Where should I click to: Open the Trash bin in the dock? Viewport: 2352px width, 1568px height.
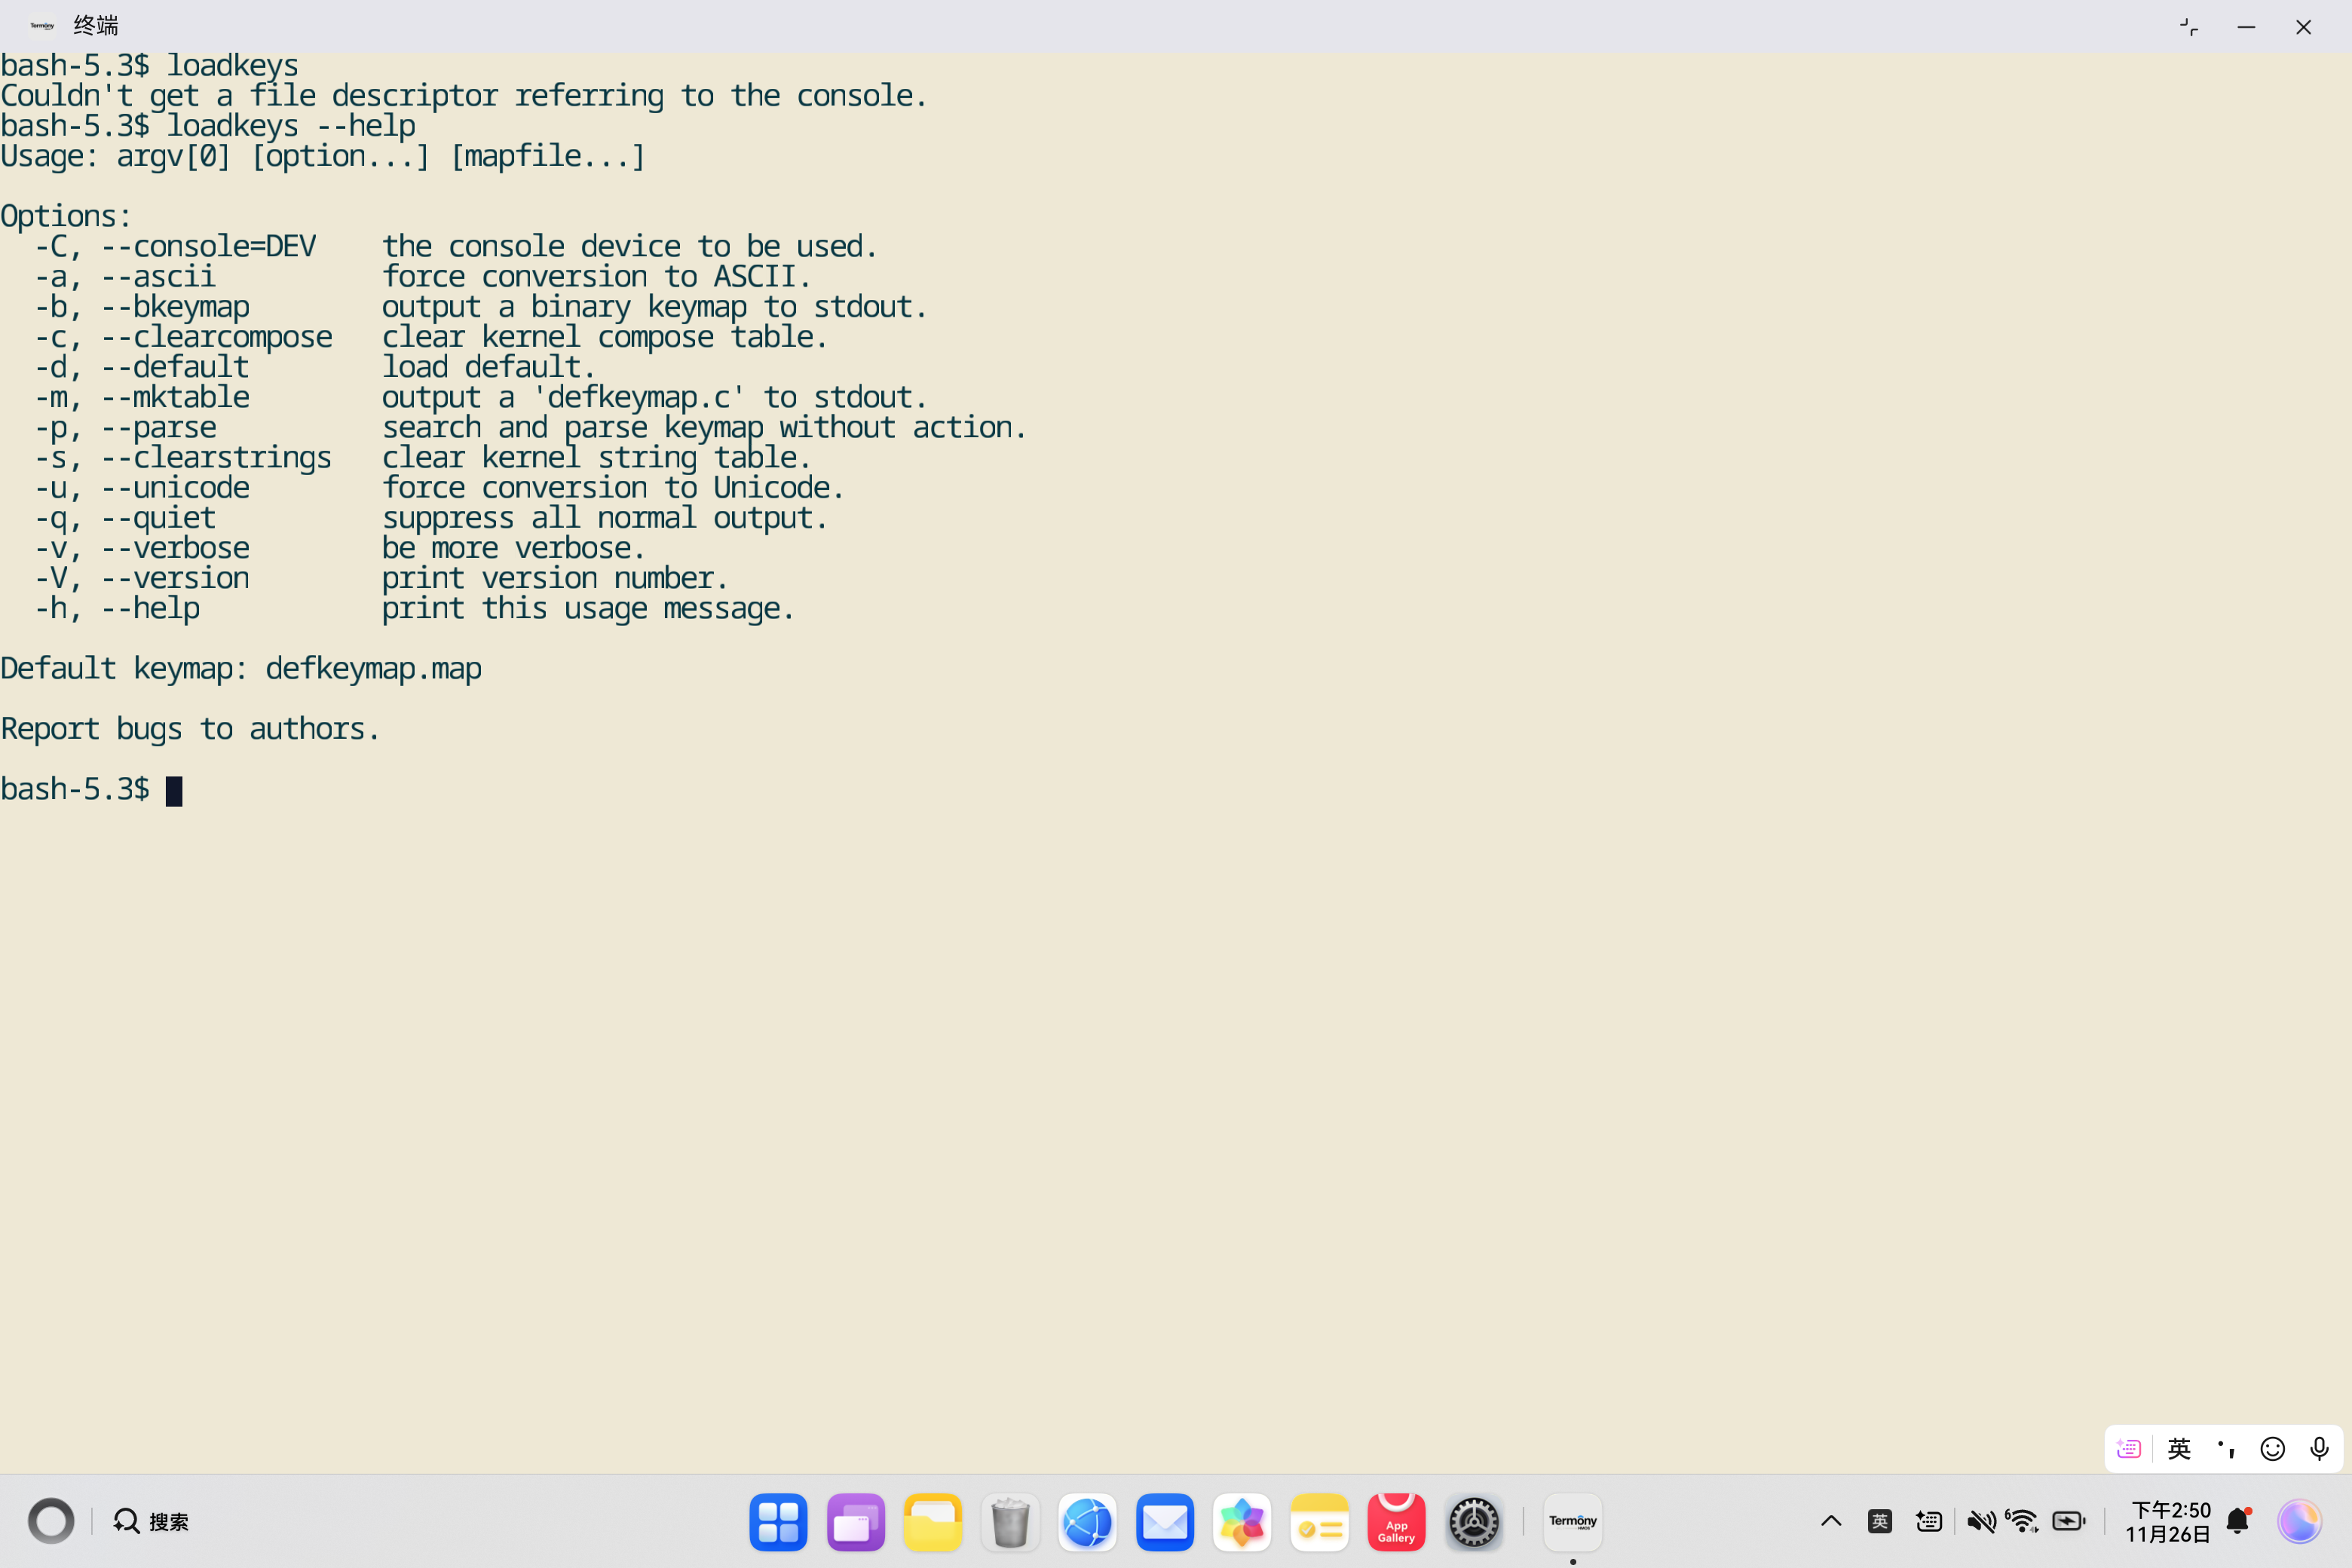pos(1010,1522)
